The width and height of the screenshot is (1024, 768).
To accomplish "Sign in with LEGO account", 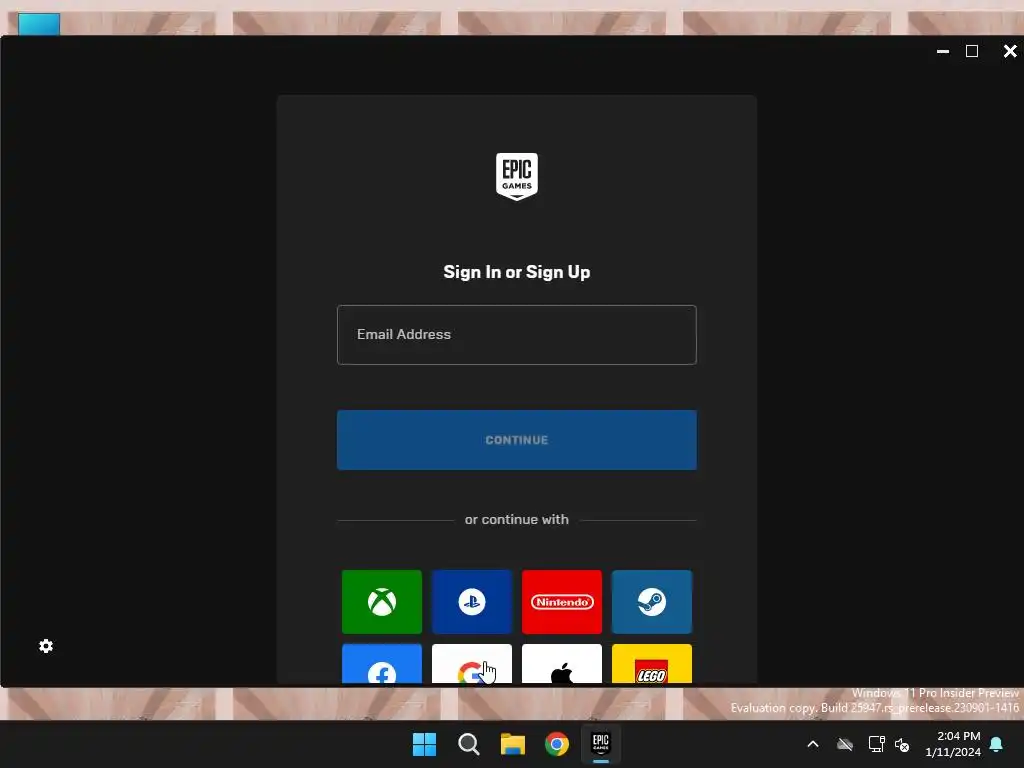I will 652,664.
